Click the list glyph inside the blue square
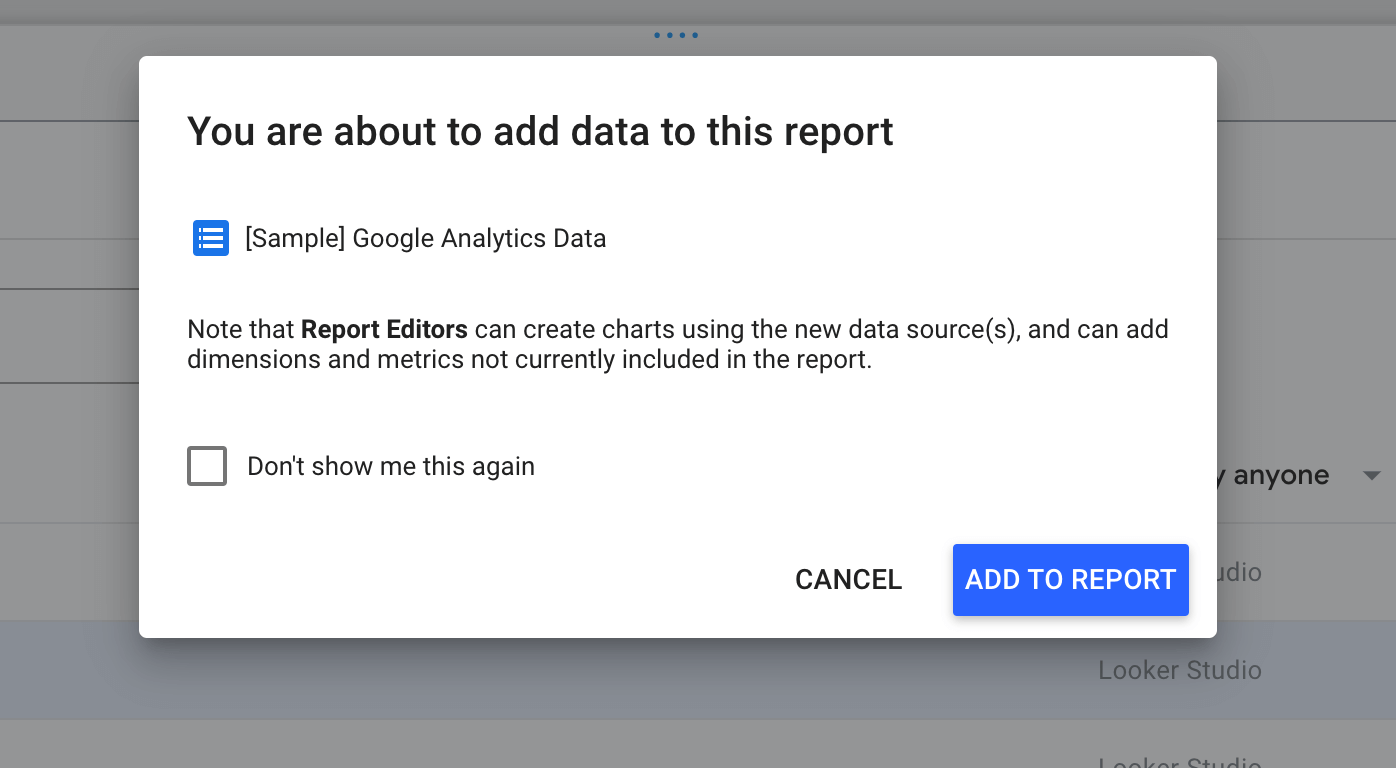The width and height of the screenshot is (1396, 768). click(x=210, y=238)
